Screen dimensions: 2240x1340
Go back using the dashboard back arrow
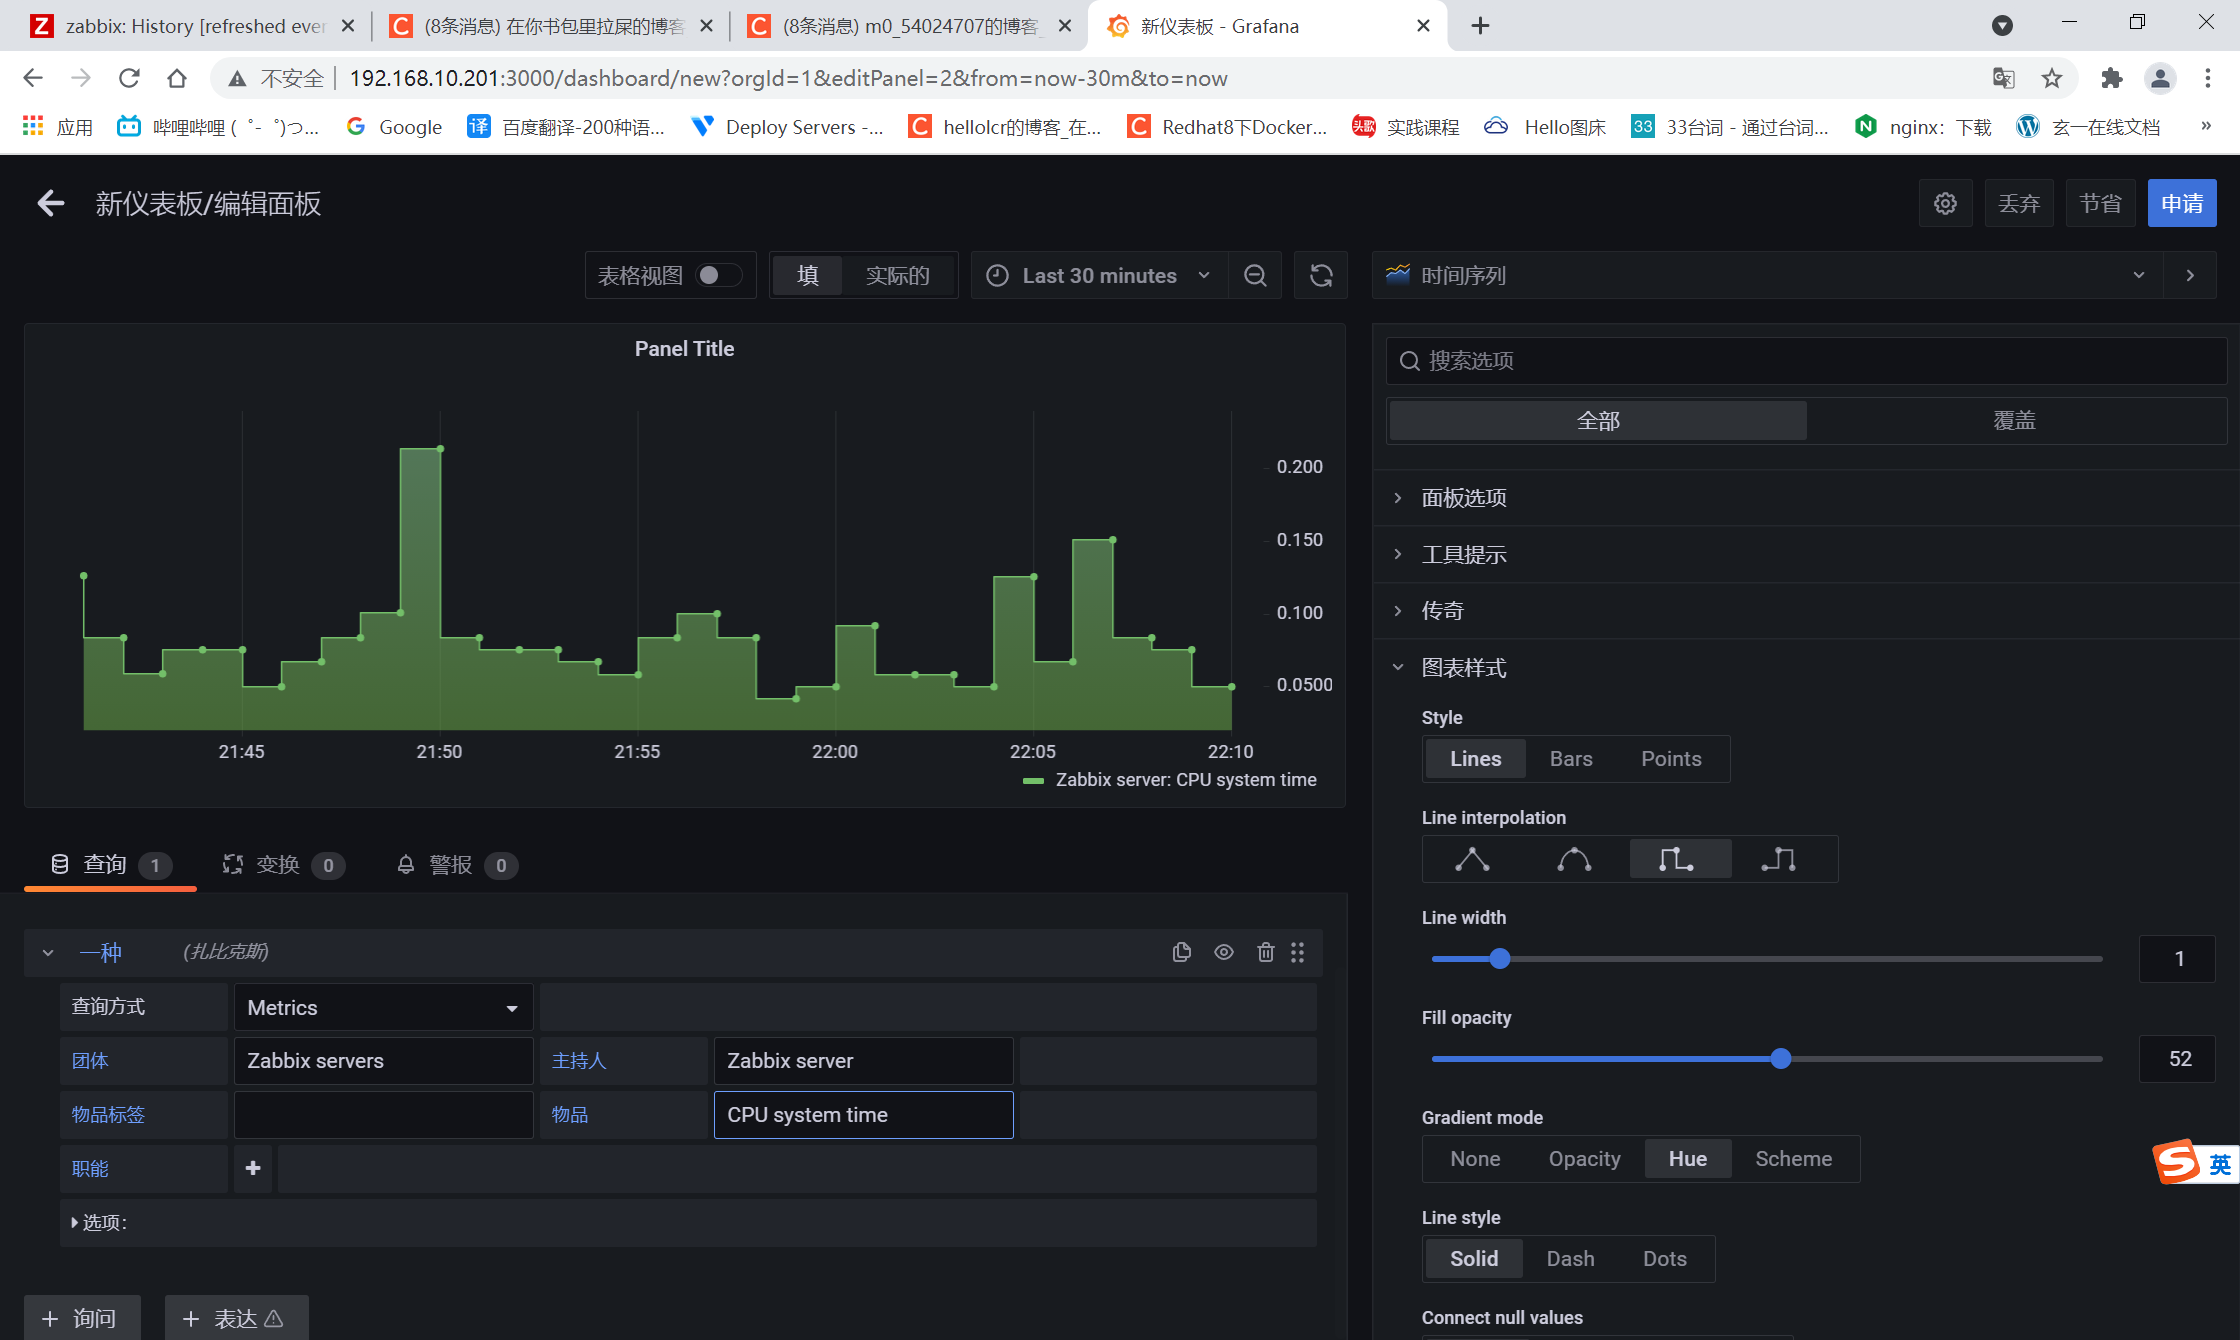(x=51, y=204)
